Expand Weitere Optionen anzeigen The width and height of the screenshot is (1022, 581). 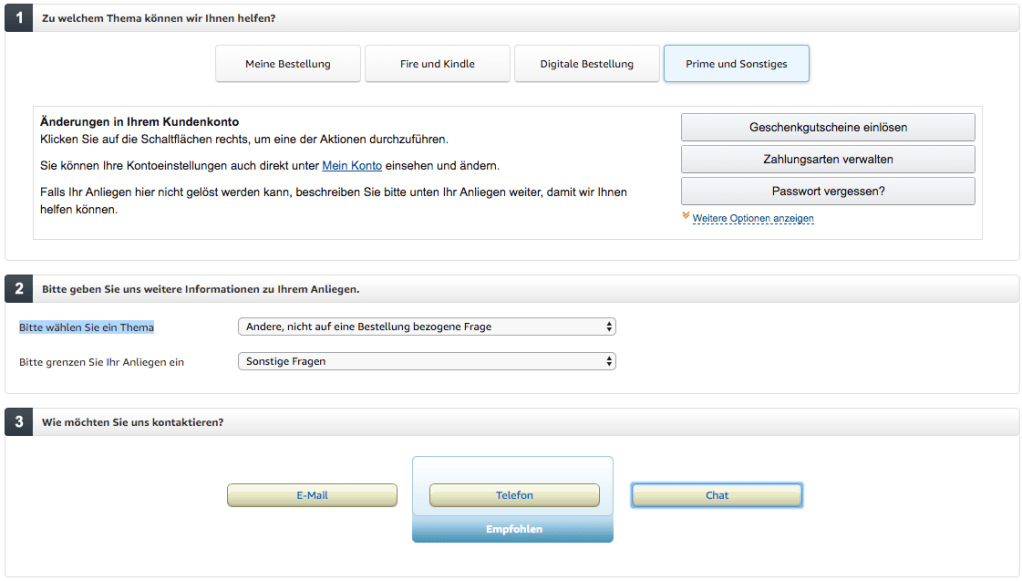pyautogui.click(x=753, y=218)
